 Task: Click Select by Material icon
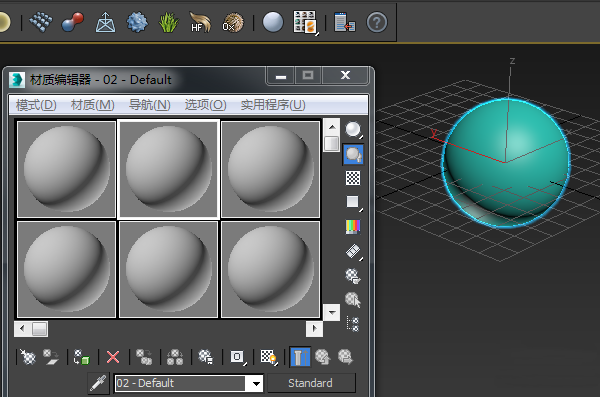pyautogui.click(x=353, y=300)
